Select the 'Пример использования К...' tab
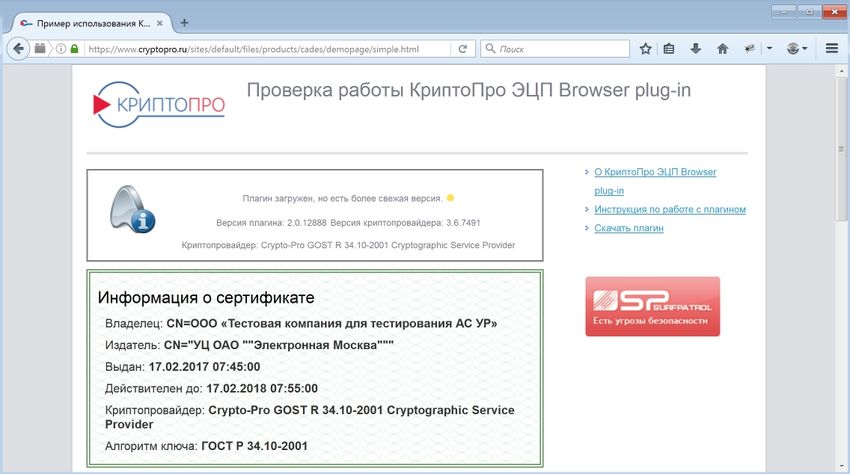This screenshot has height=474, width=850. pos(91,23)
